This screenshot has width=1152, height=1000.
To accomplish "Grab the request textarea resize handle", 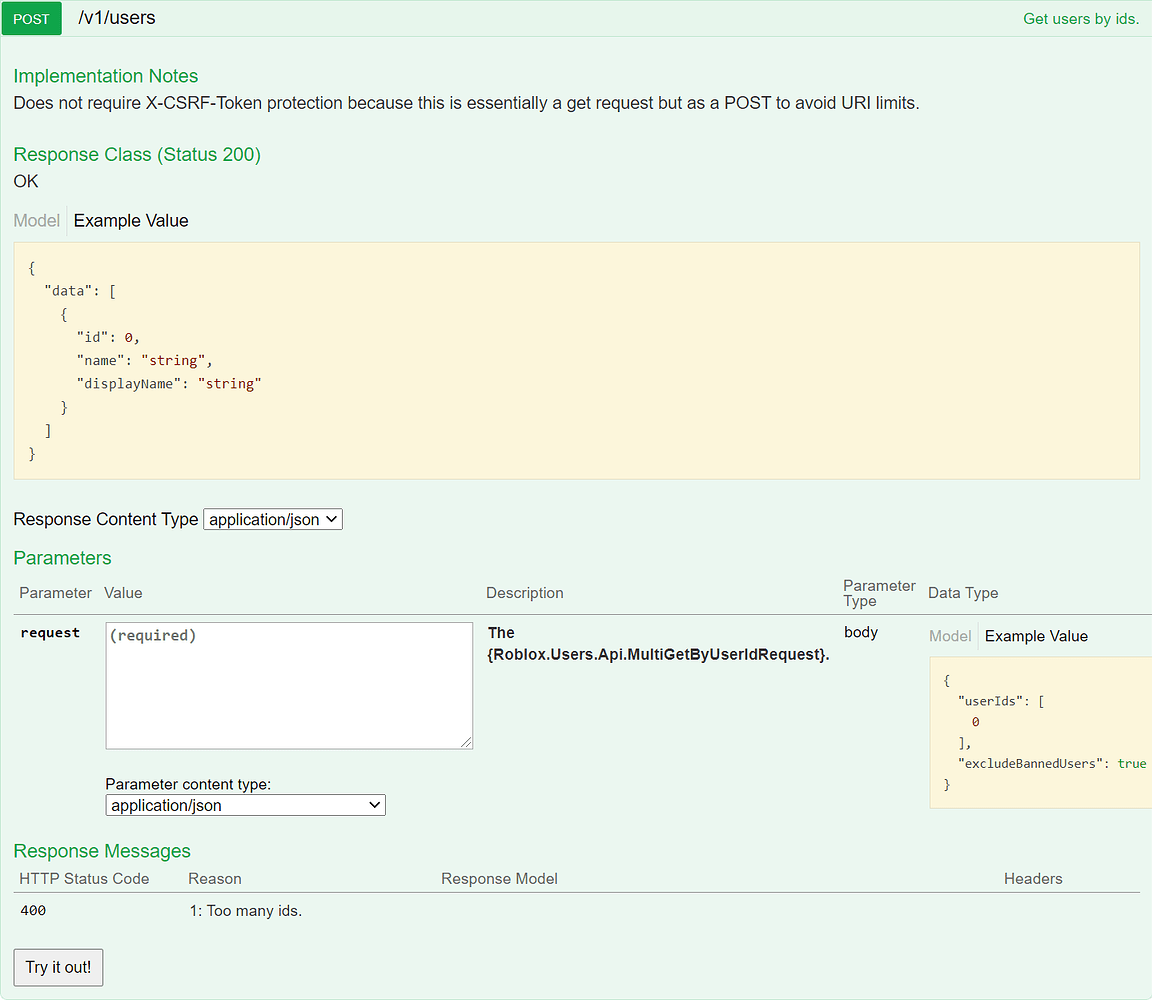I will coord(467,743).
